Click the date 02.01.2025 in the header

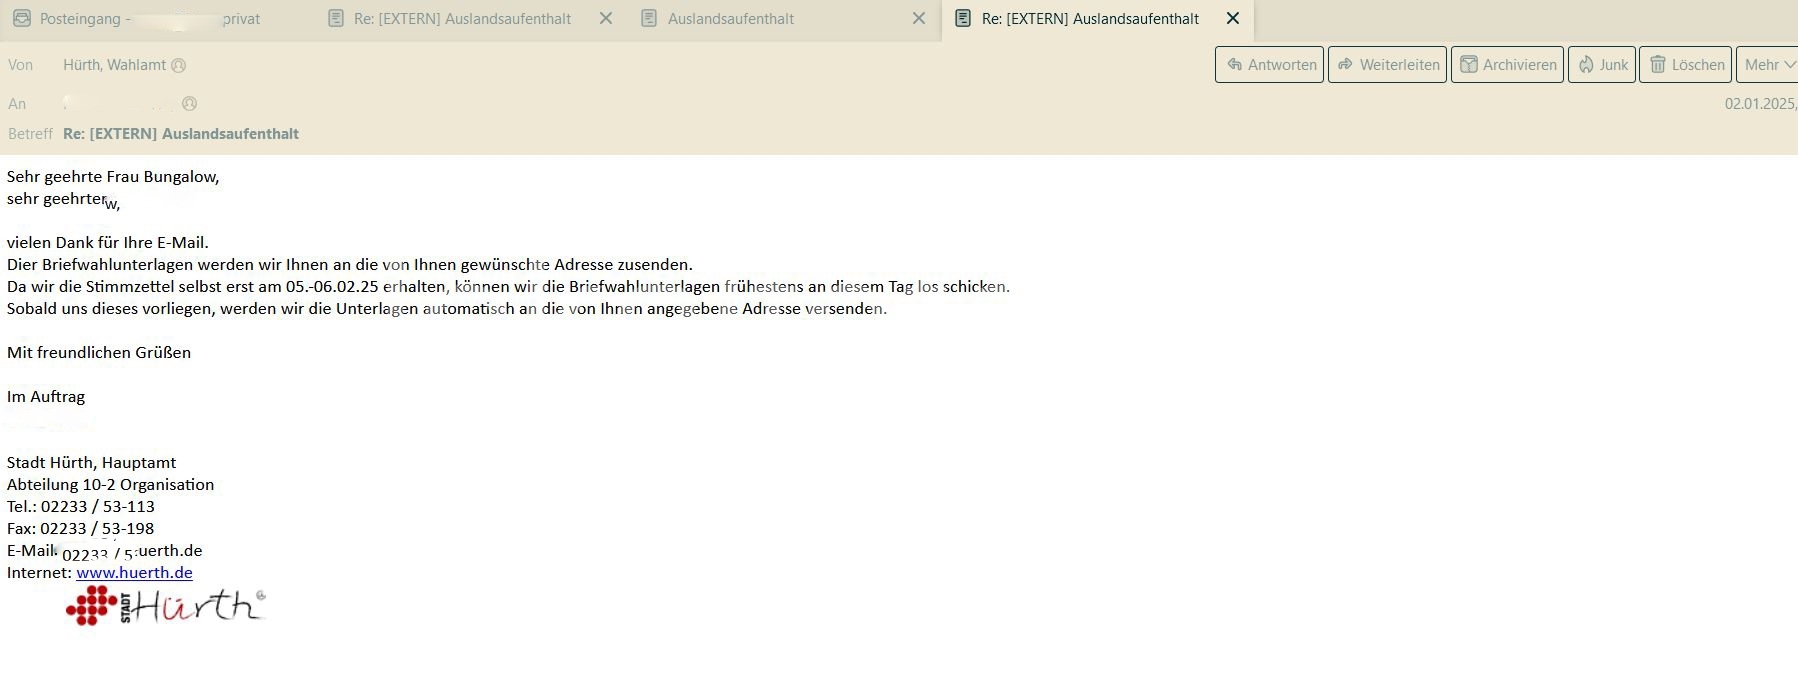point(1760,104)
